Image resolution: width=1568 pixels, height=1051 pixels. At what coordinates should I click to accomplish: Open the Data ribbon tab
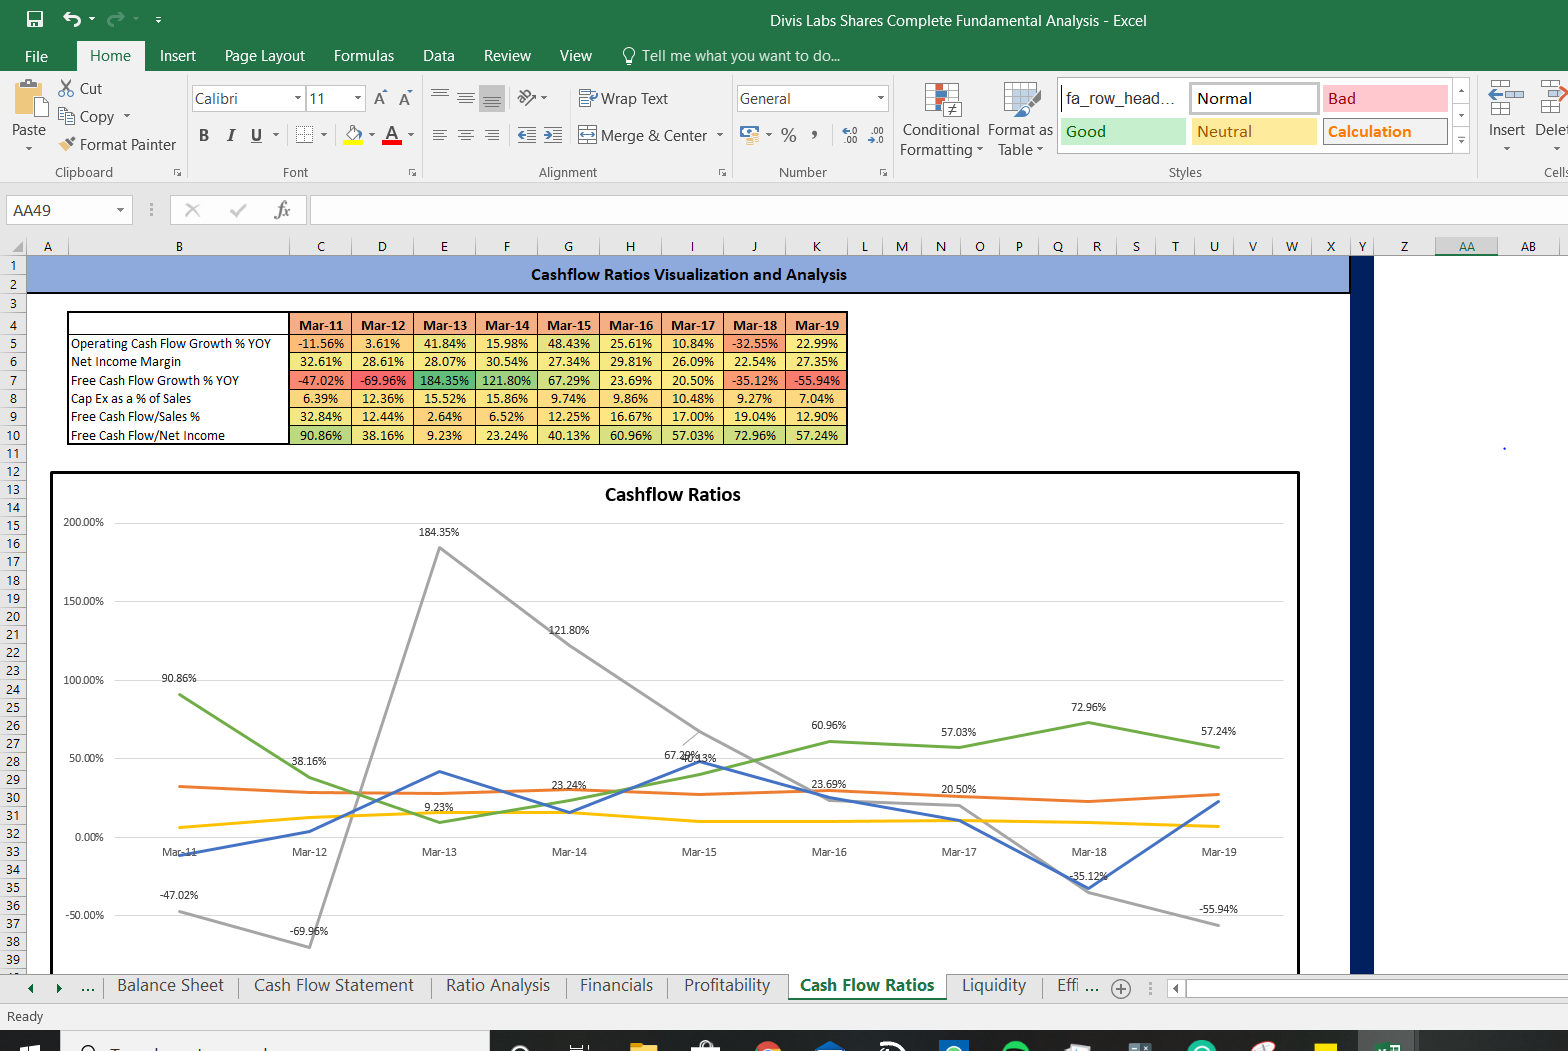[438, 56]
